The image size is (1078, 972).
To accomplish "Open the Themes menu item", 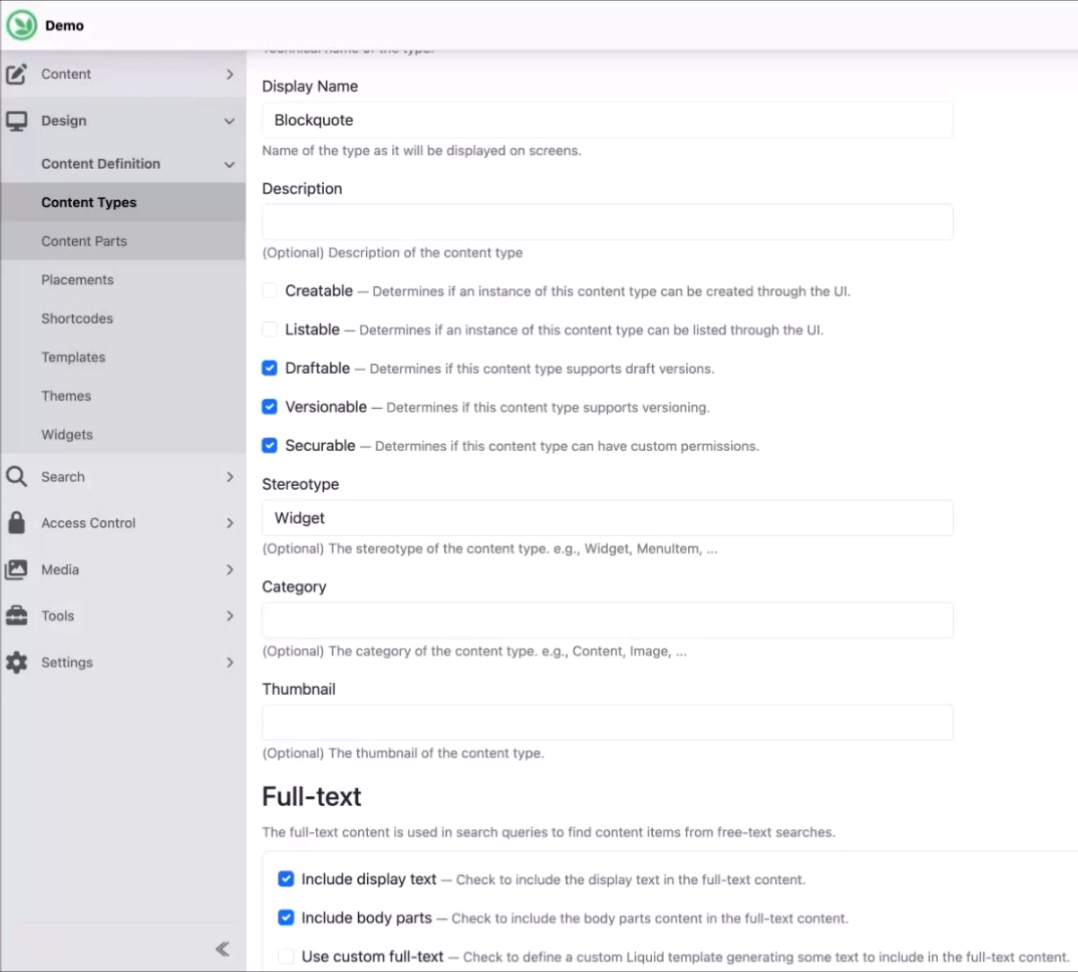I will pyautogui.click(x=123, y=396).
